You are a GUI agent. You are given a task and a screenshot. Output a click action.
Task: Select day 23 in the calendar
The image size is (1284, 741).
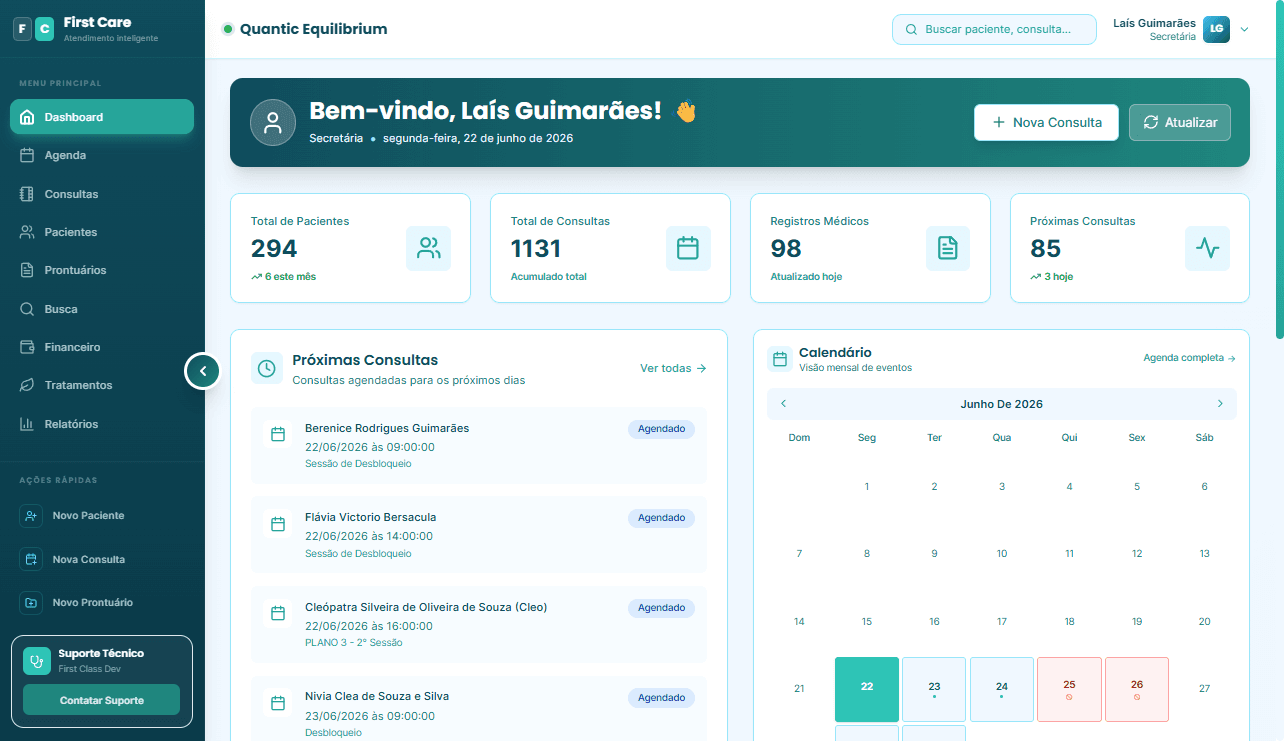point(934,689)
